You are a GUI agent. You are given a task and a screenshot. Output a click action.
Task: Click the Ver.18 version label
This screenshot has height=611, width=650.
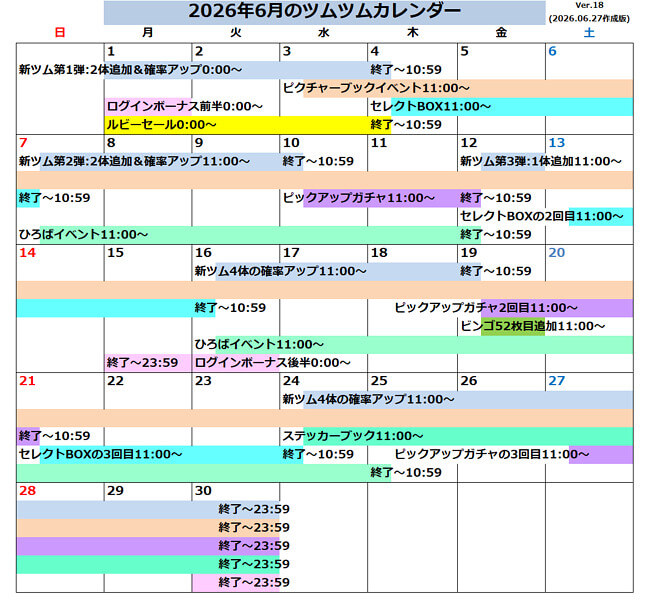tap(589, 5)
